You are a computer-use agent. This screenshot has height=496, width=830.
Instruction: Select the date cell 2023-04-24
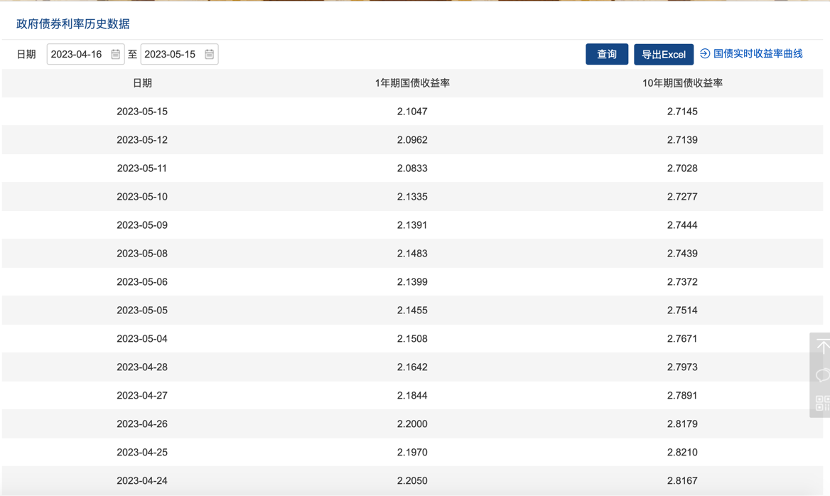tap(142, 481)
